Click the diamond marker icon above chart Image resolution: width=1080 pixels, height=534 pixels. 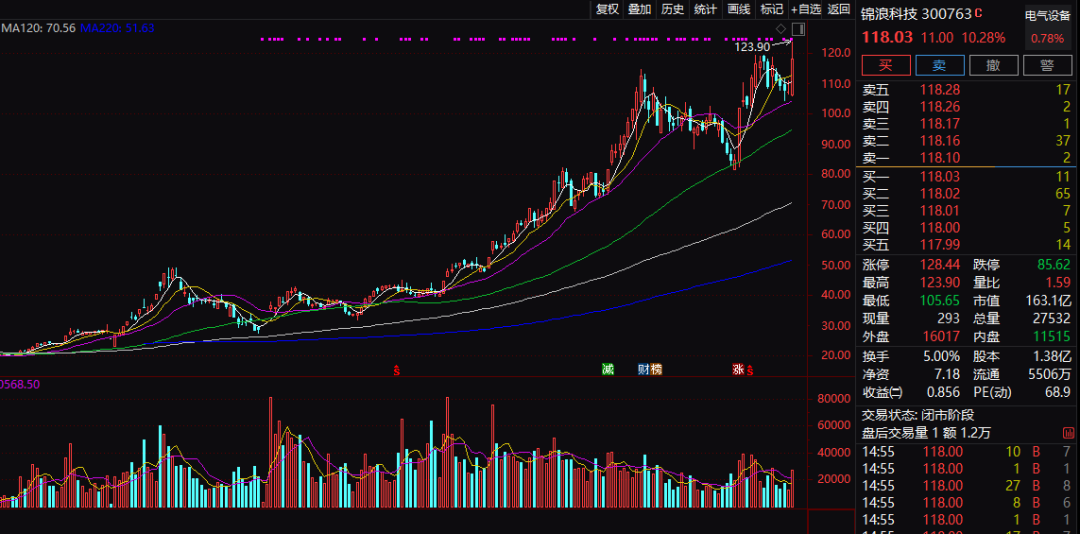click(x=781, y=27)
